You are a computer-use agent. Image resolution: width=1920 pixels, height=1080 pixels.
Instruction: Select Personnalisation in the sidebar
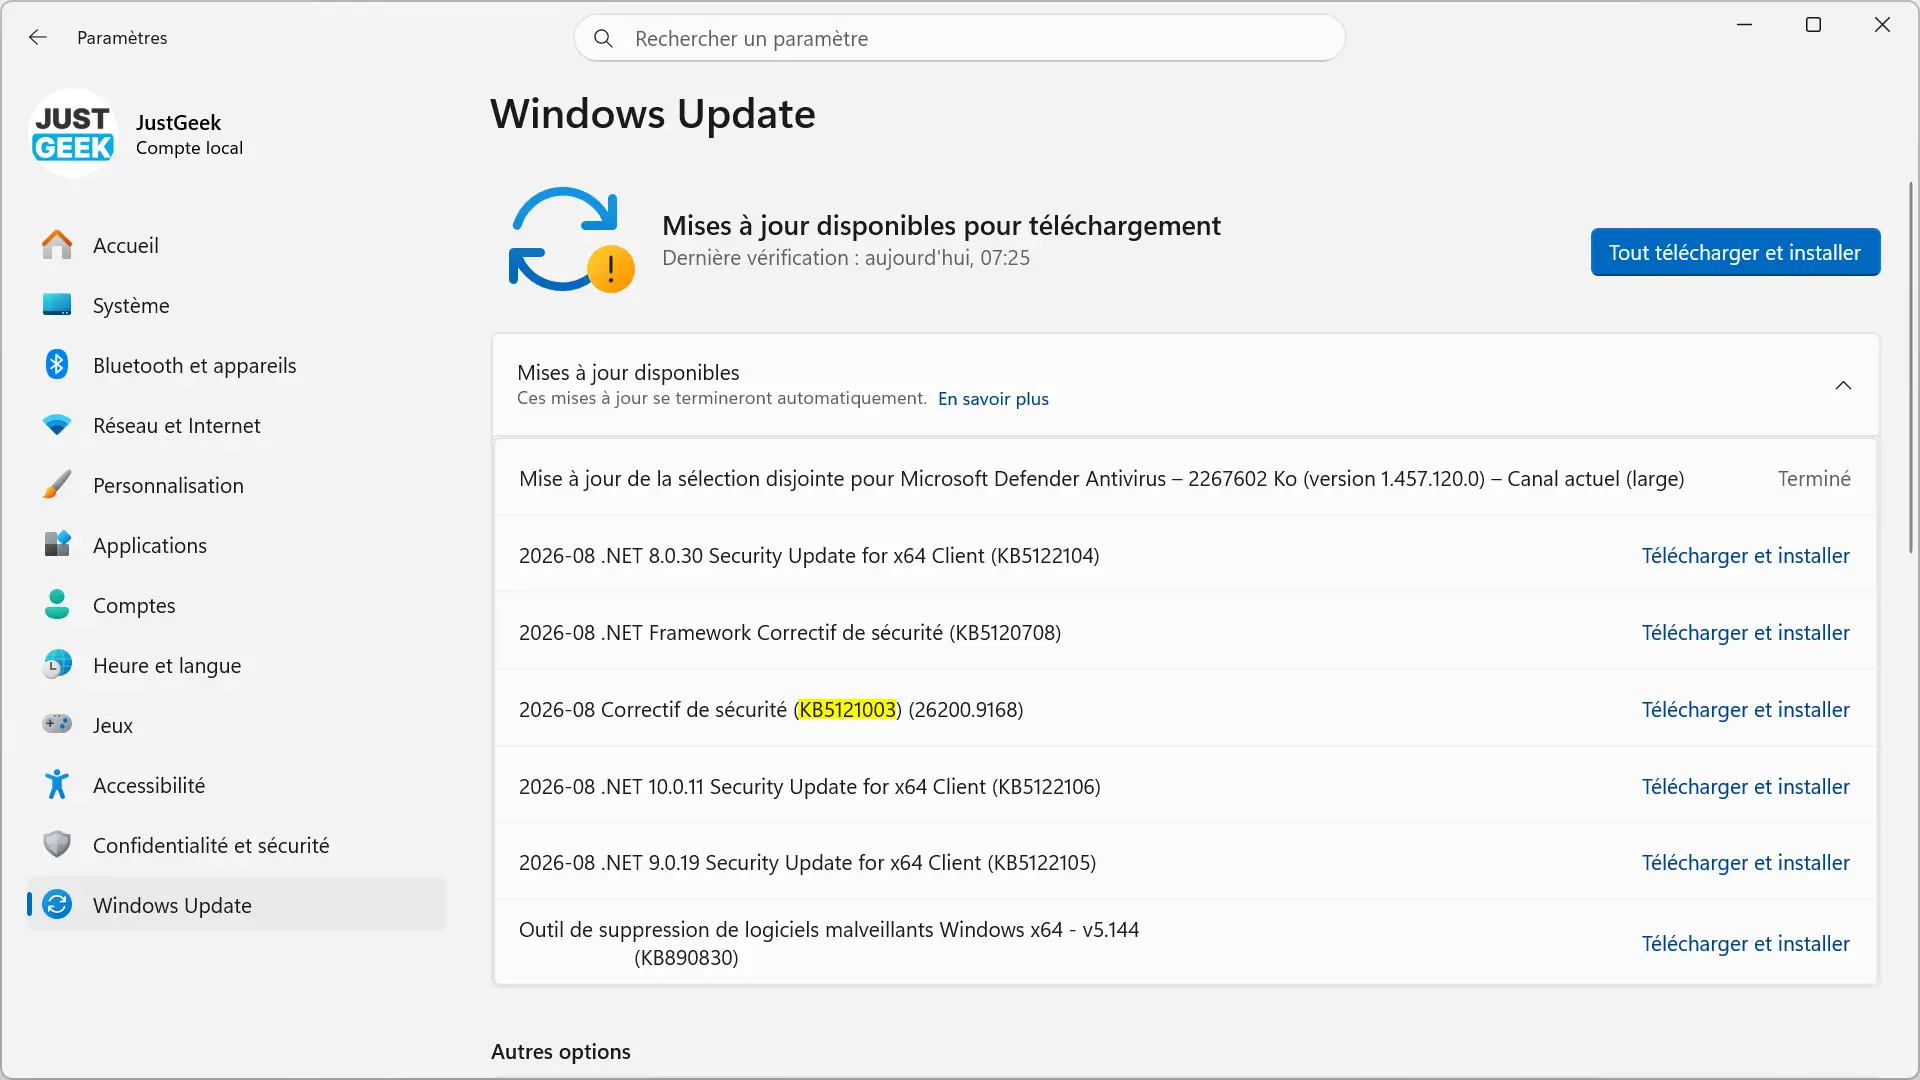click(237, 485)
